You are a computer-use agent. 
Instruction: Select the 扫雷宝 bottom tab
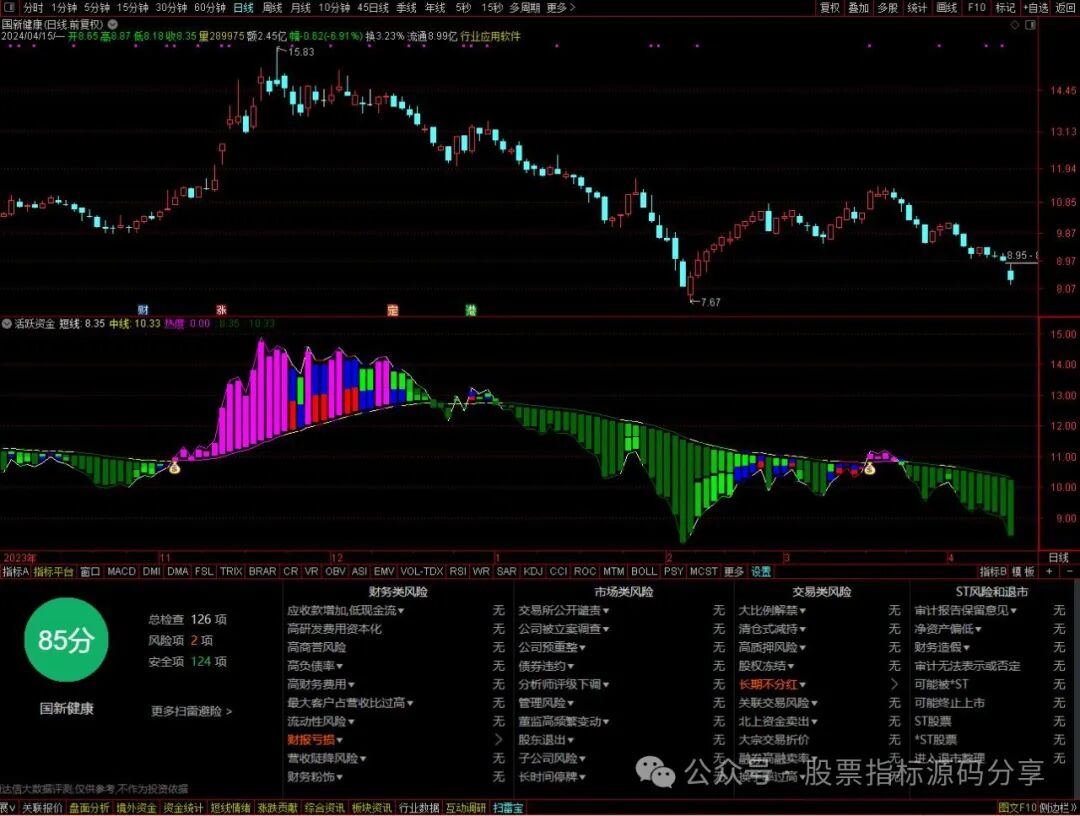(508, 808)
